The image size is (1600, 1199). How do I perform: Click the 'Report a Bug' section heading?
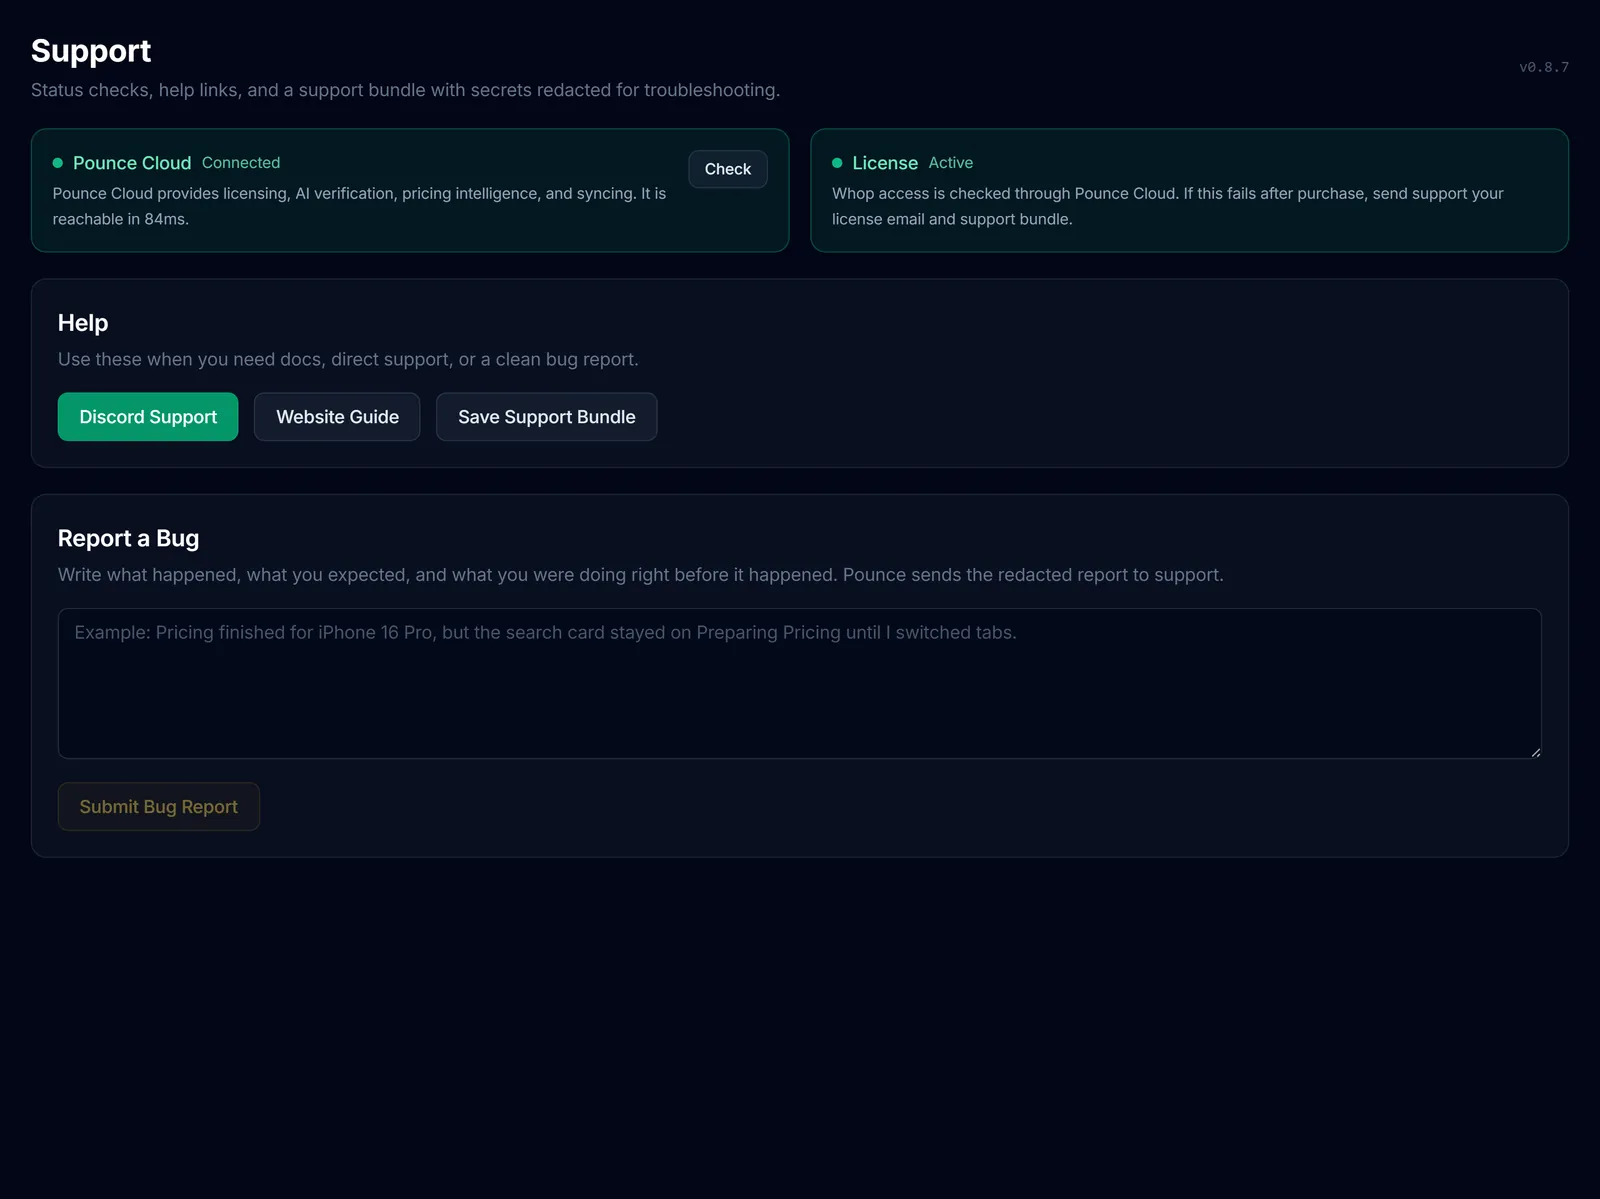click(x=128, y=539)
